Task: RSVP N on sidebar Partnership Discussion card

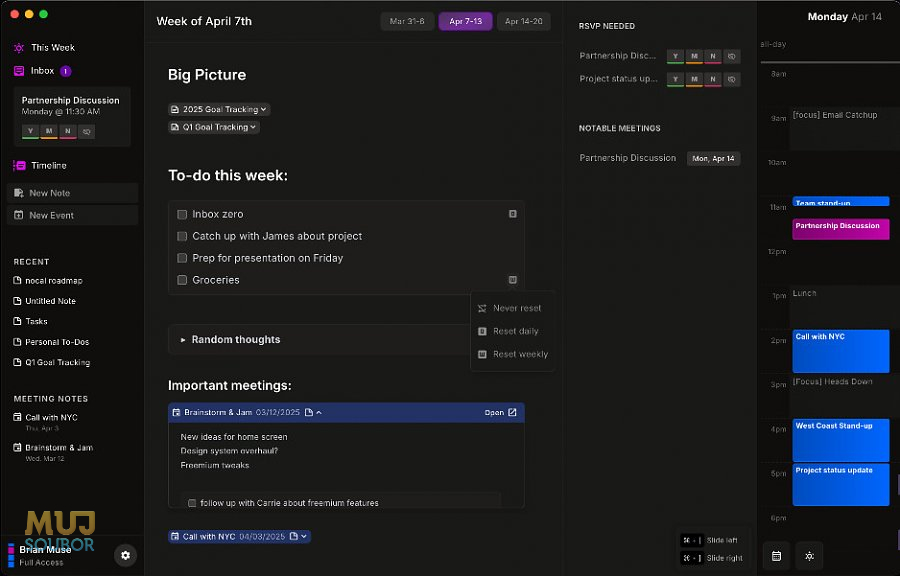Action: 68,131
